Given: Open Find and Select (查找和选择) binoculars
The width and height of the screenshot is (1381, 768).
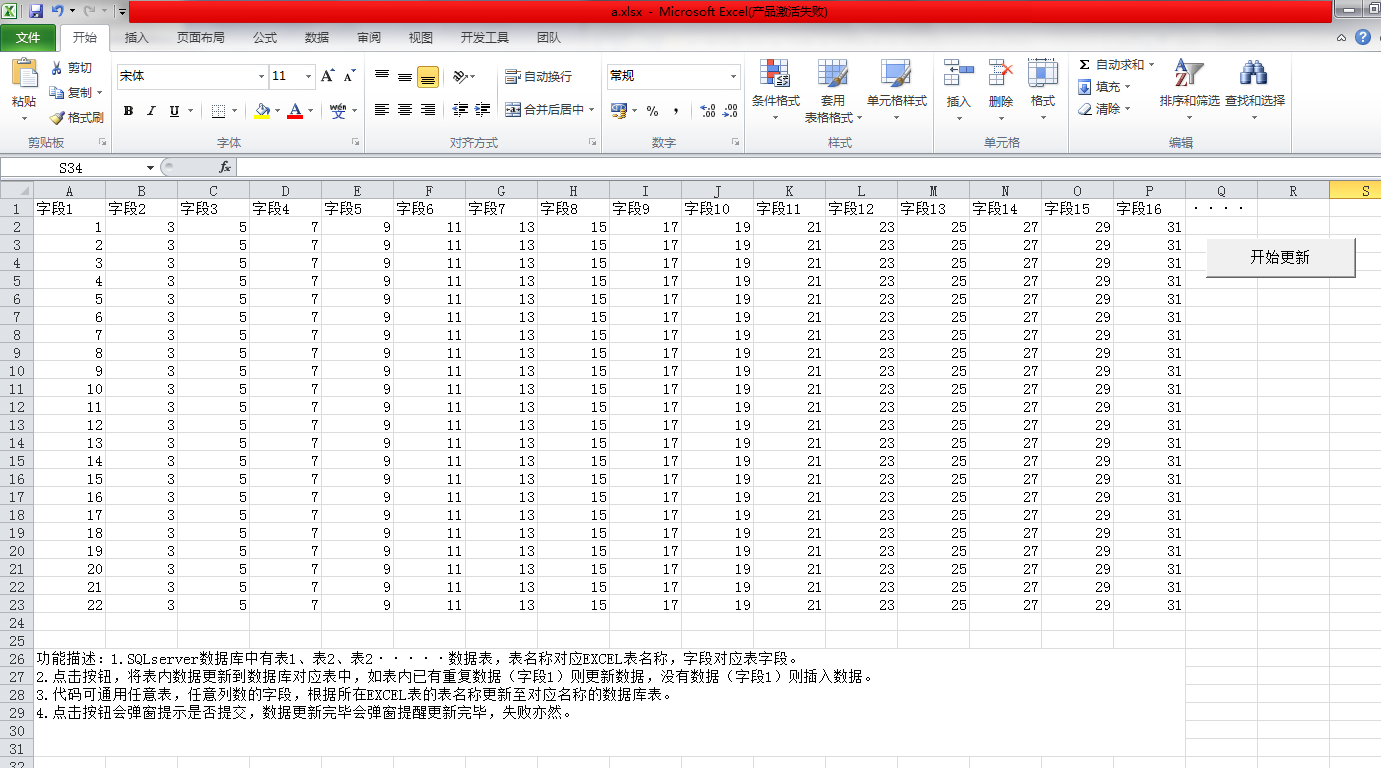Looking at the screenshot, I should click(x=1254, y=83).
